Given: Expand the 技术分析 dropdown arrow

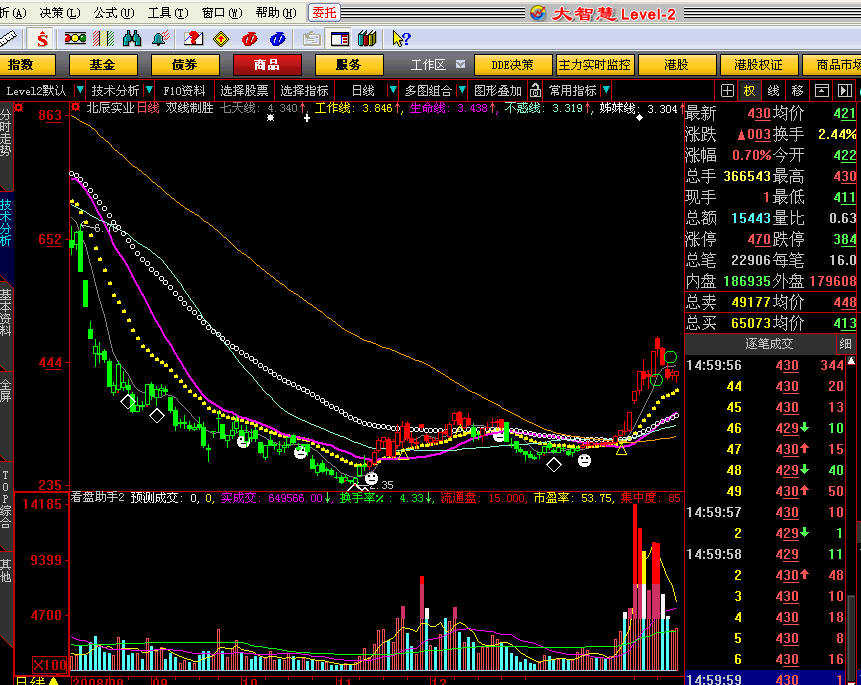Looking at the screenshot, I should [x=149, y=90].
